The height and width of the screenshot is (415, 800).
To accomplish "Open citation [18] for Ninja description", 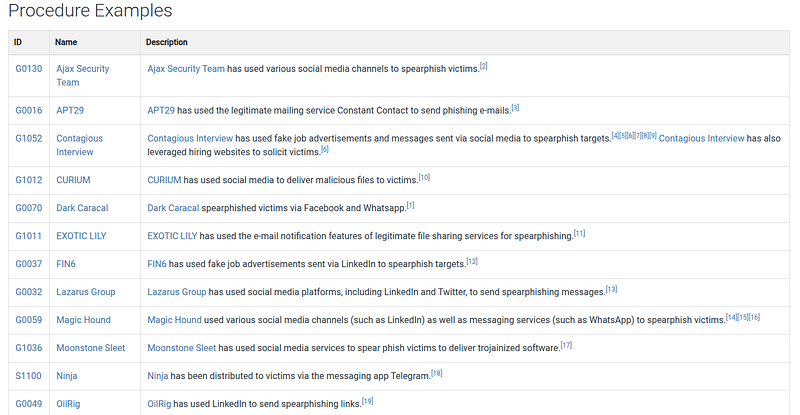I will click(x=437, y=373).
